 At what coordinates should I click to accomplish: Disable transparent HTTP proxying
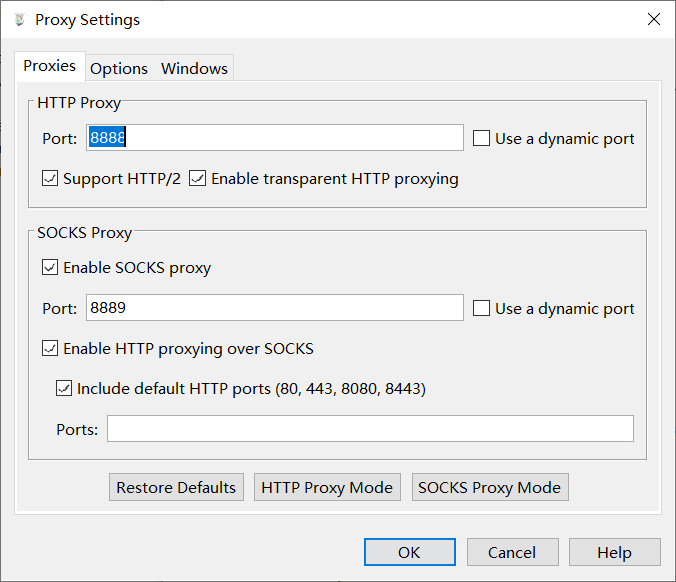198,179
